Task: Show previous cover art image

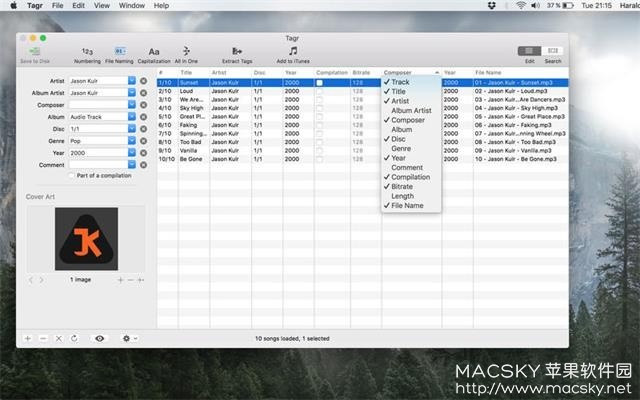Action: point(31,280)
